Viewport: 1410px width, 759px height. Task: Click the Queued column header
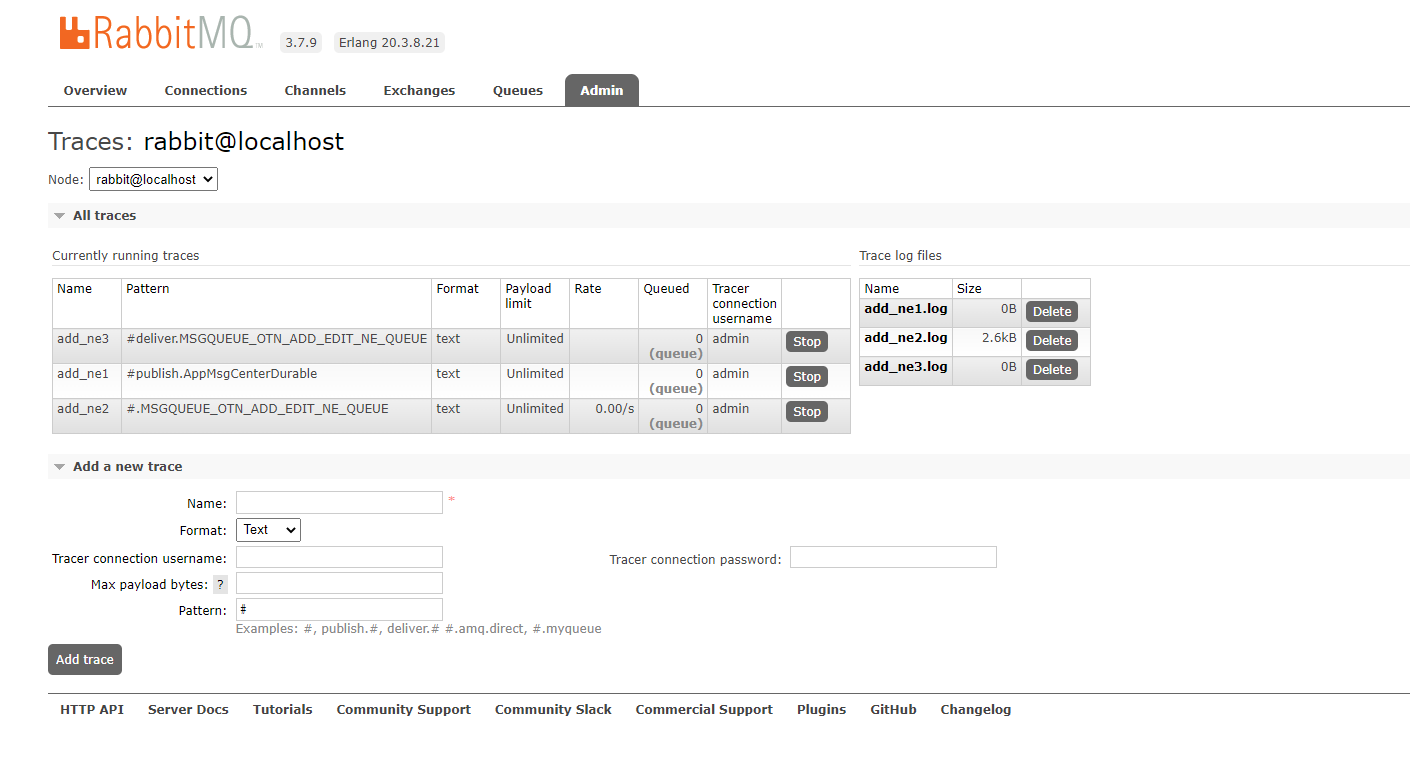point(673,303)
